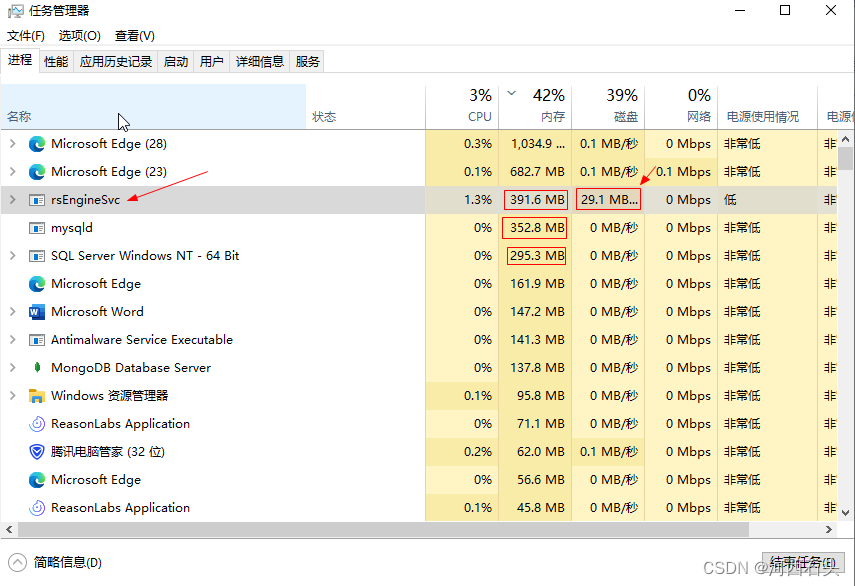Expand SQL Server Windows NT - 64 Bit
Screen dimensions: 855x586
[x=13, y=256]
